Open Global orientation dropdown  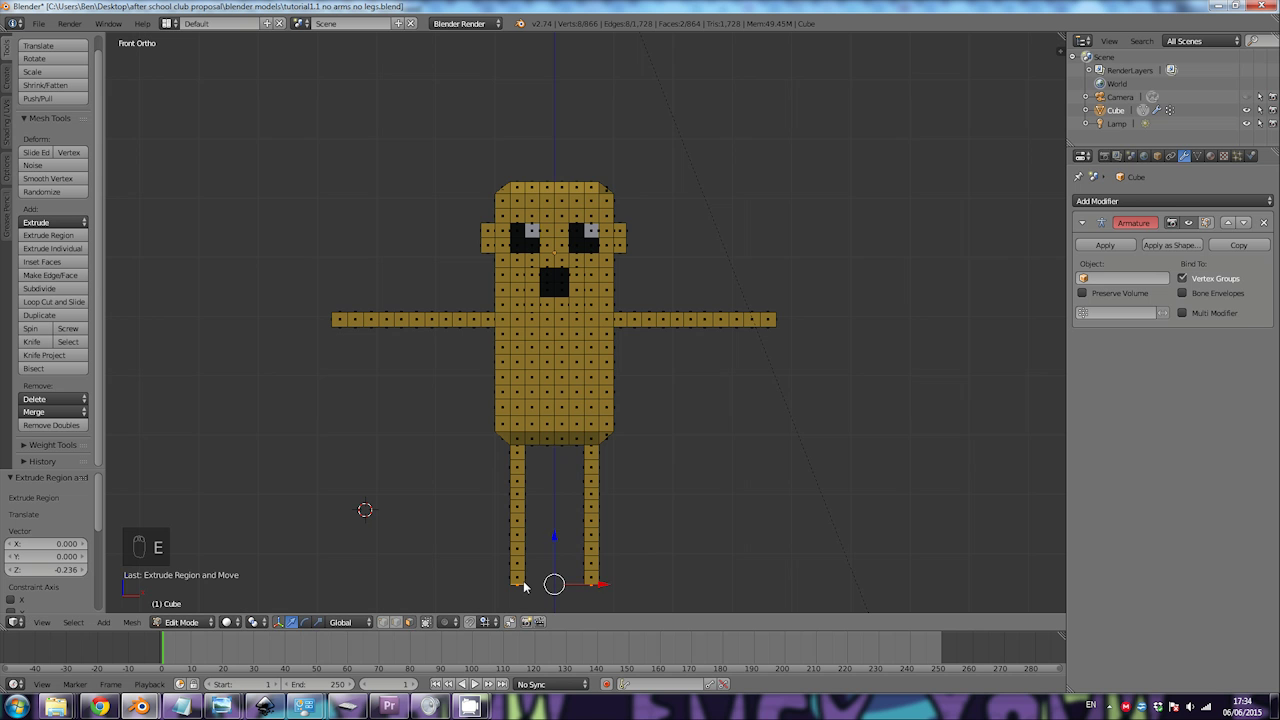(x=350, y=622)
